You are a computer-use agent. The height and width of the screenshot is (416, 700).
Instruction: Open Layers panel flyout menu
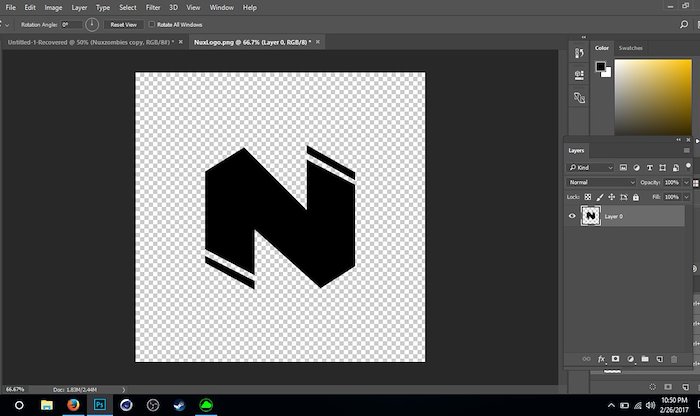point(687,150)
